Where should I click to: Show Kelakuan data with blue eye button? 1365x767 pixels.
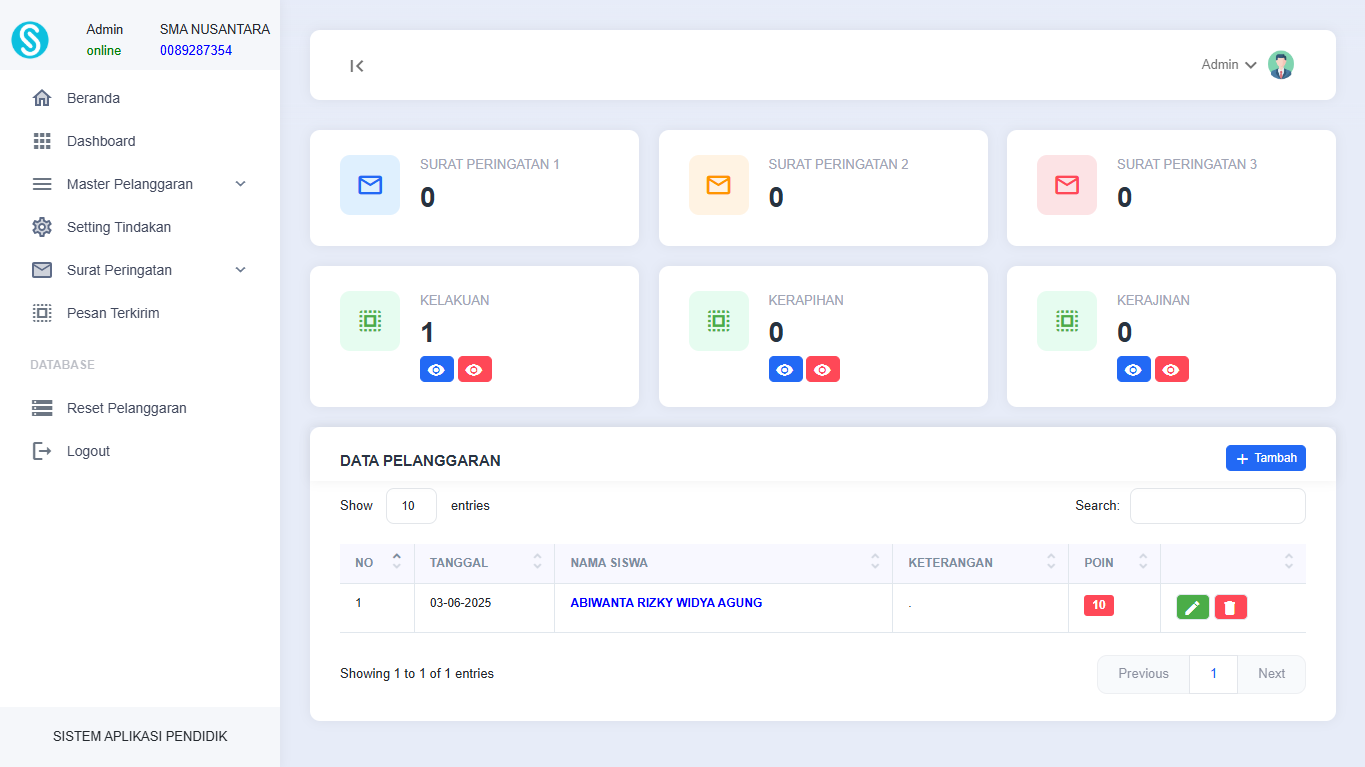coord(436,370)
